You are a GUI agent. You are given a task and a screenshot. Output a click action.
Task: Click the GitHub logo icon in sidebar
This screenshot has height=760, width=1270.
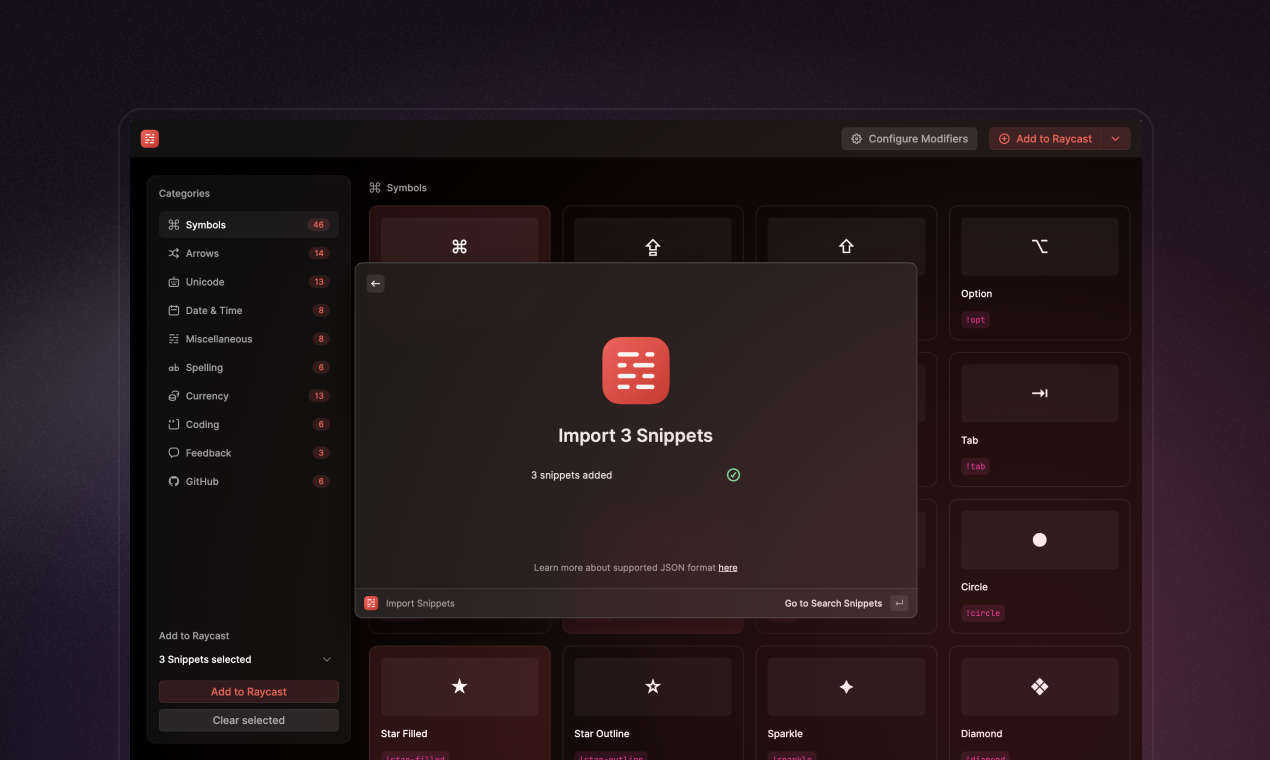[174, 482]
